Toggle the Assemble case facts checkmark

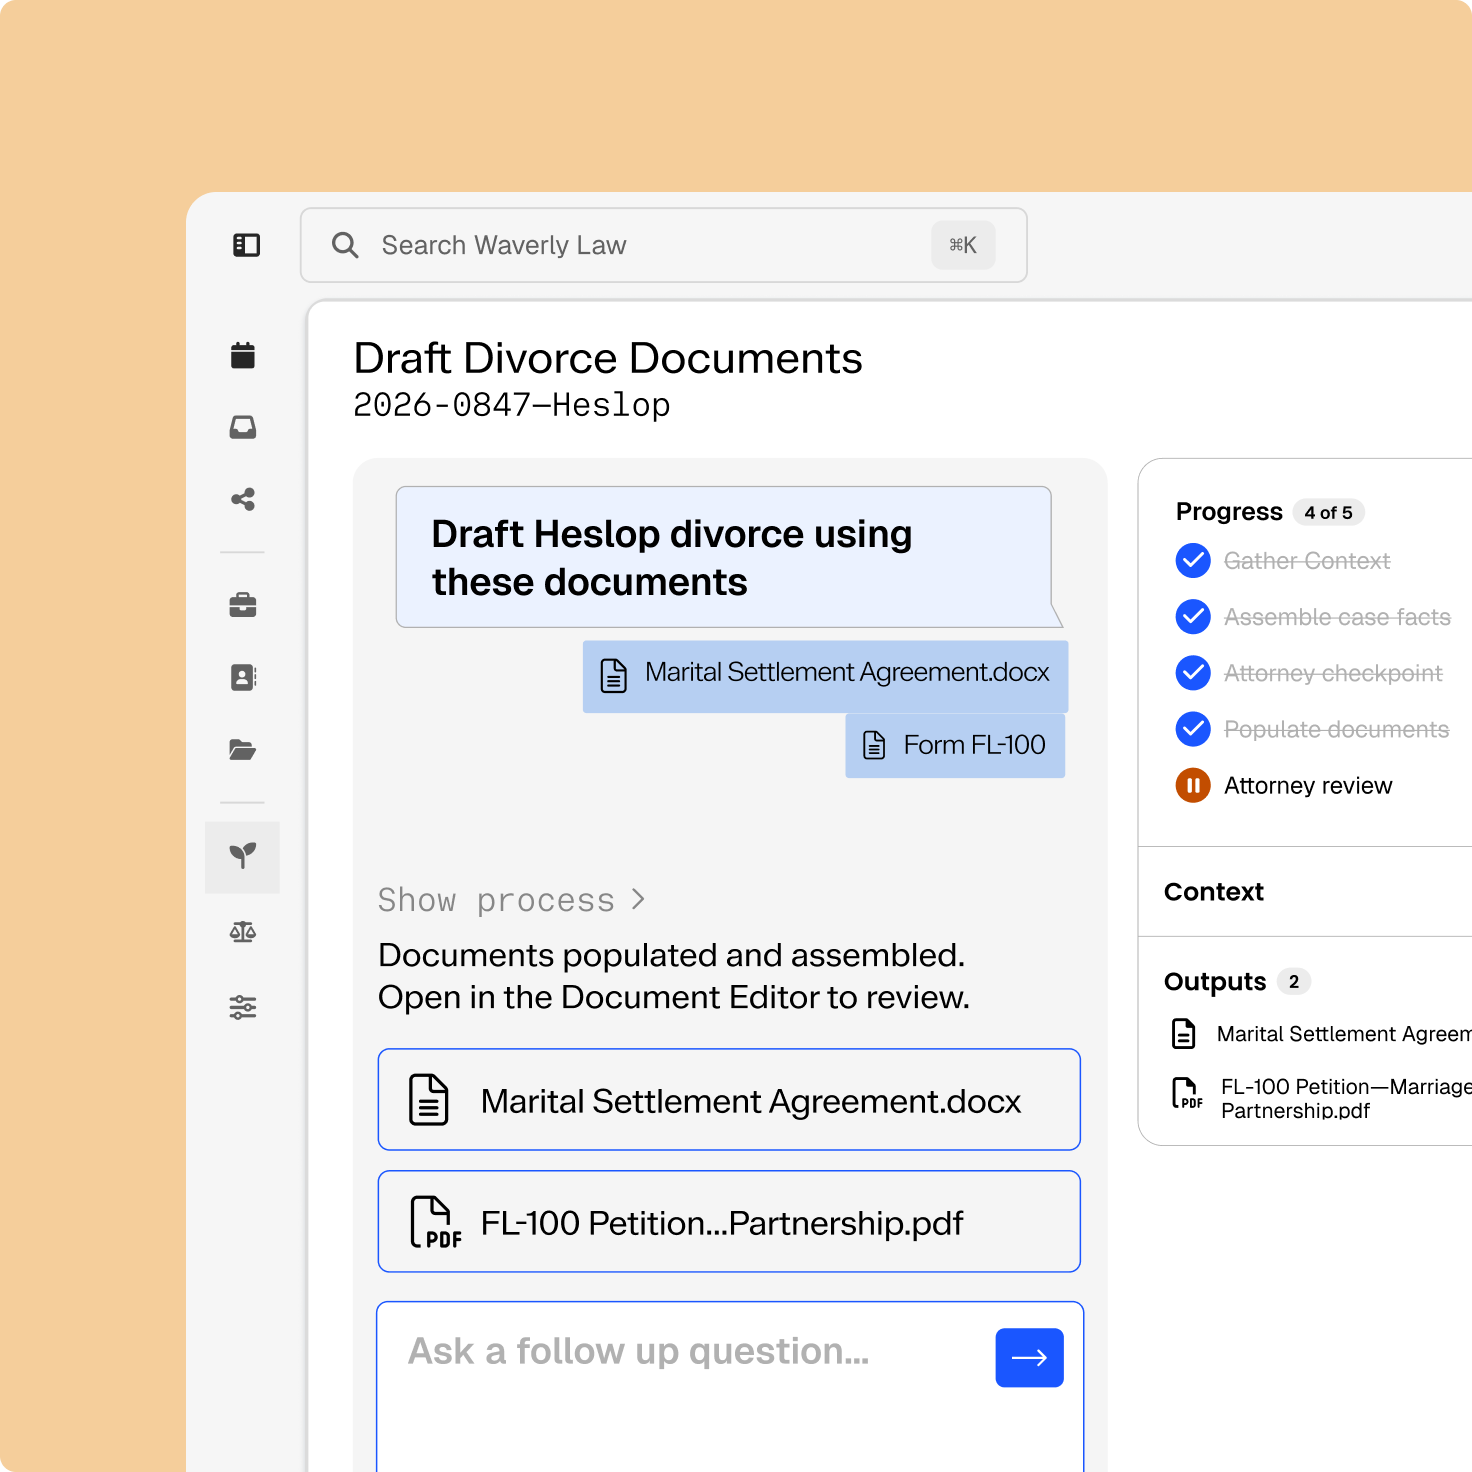tap(1193, 617)
